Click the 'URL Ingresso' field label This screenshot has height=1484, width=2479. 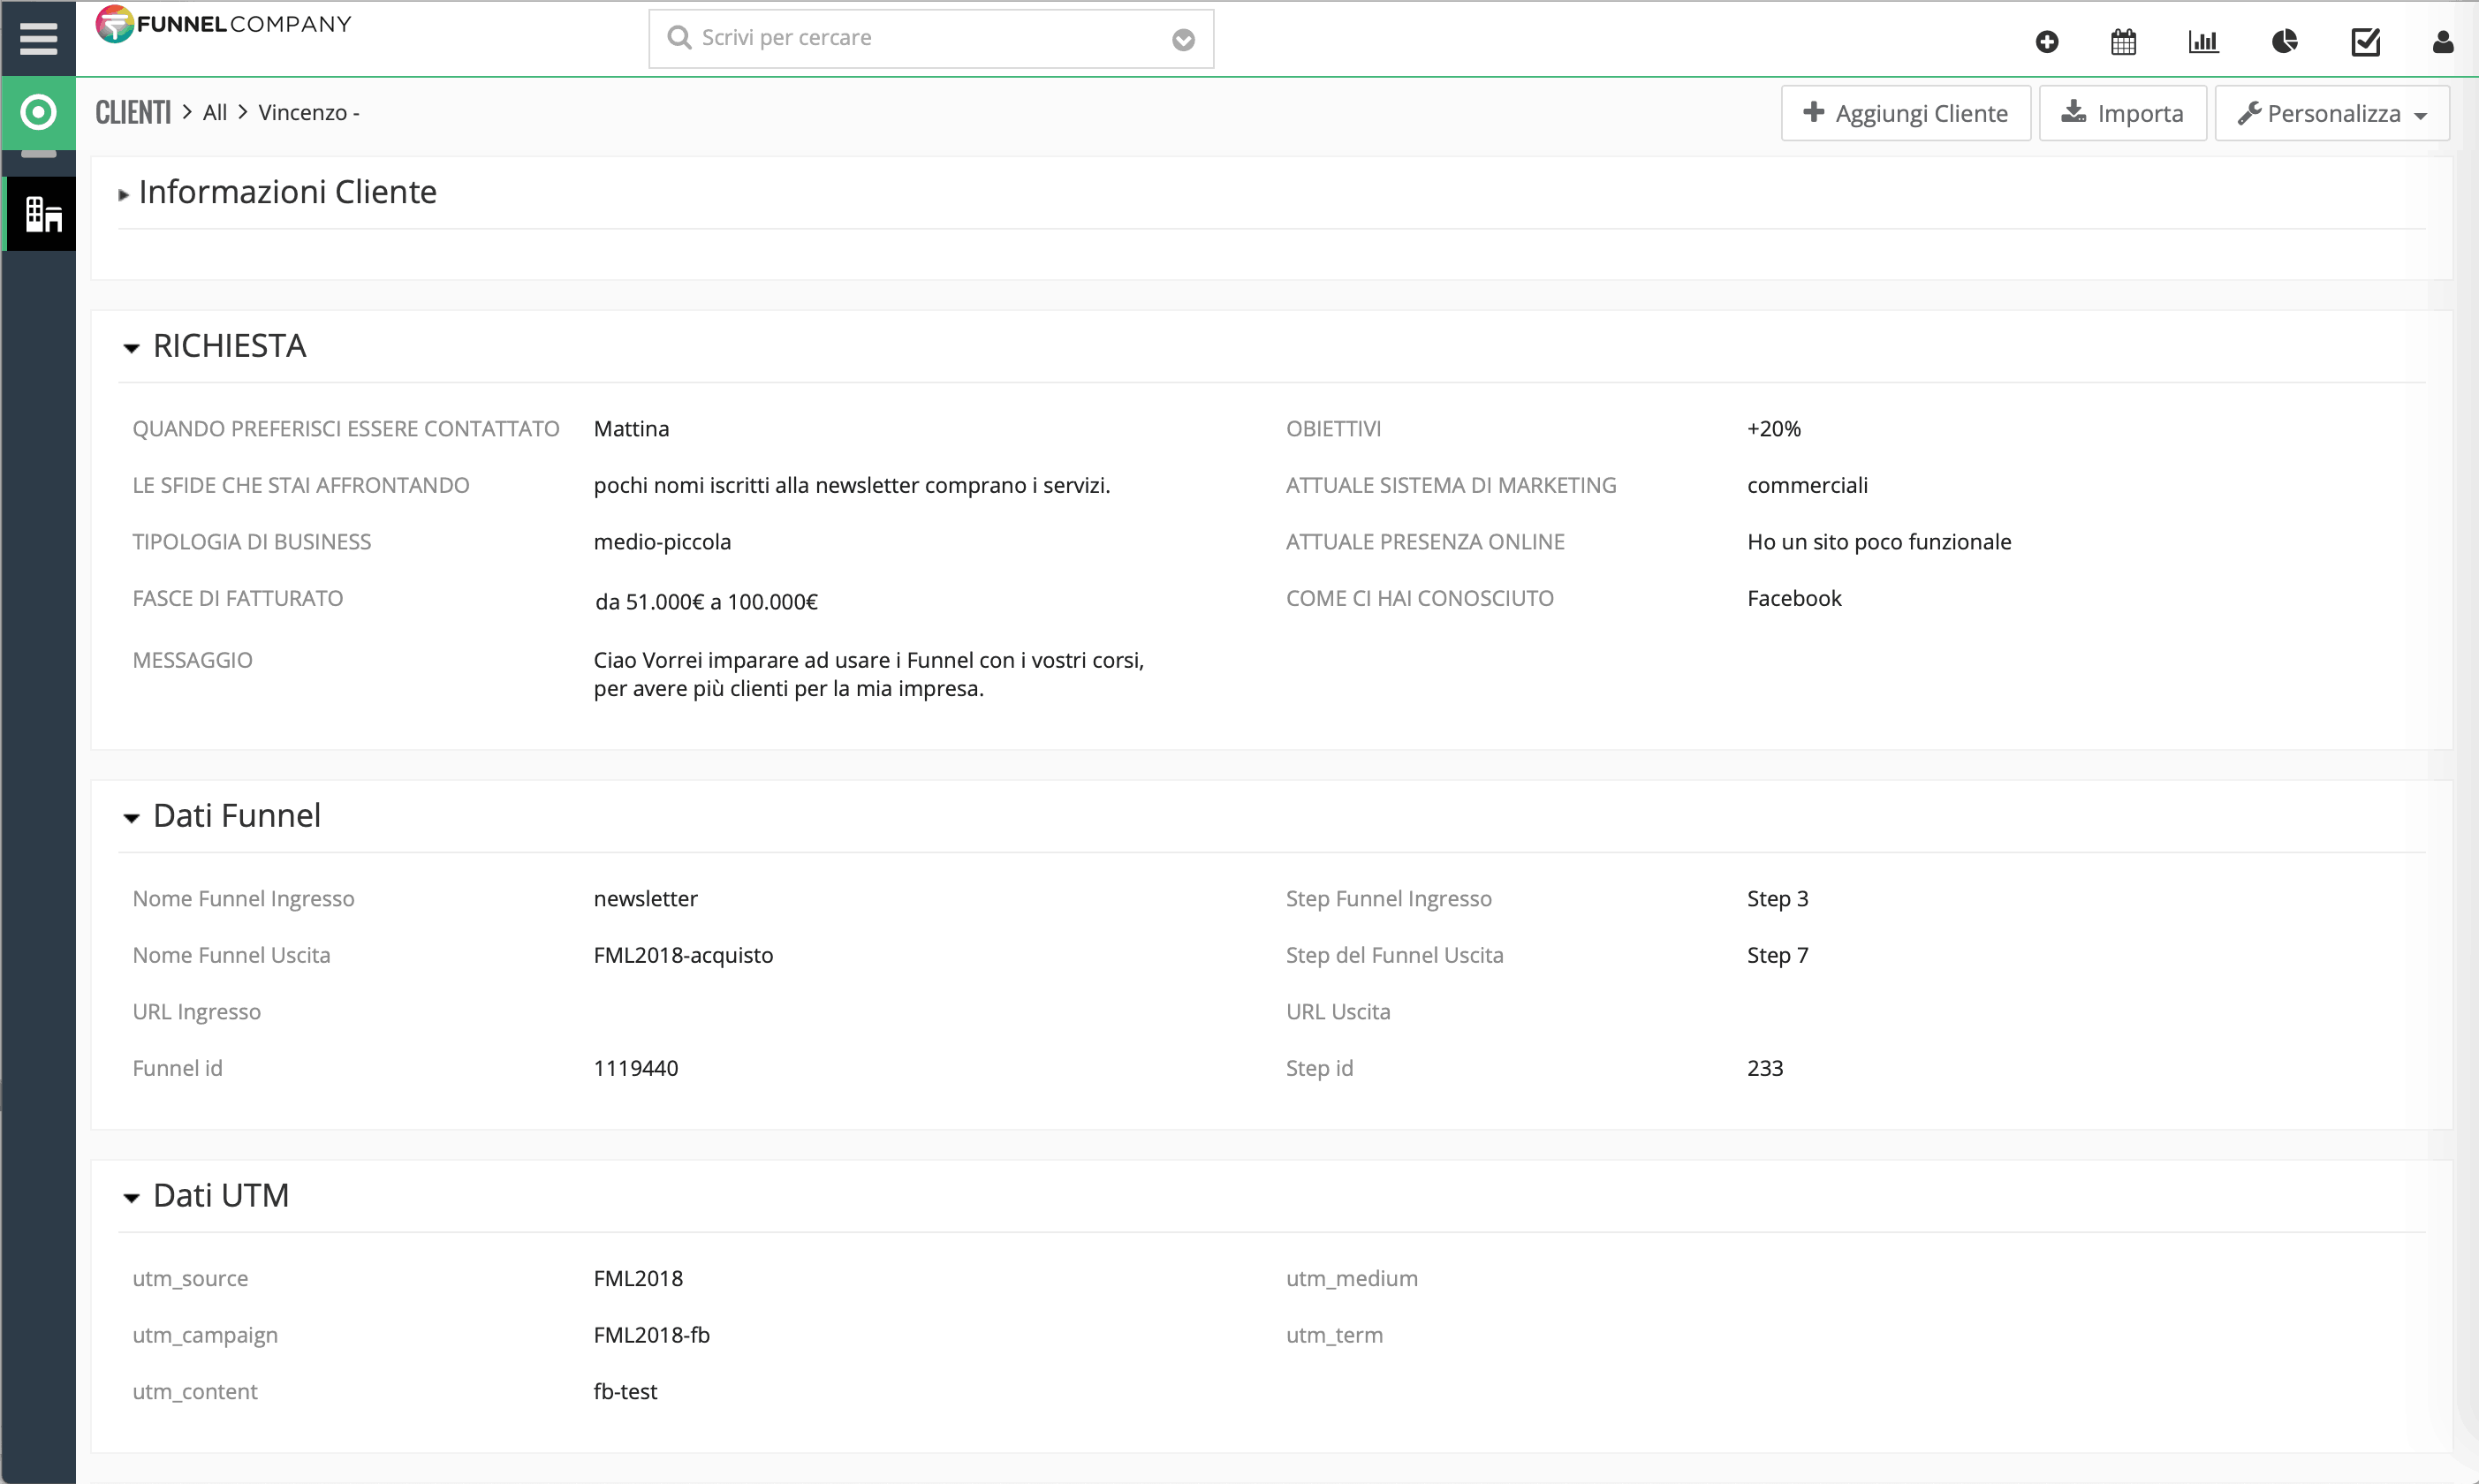[x=197, y=1012]
